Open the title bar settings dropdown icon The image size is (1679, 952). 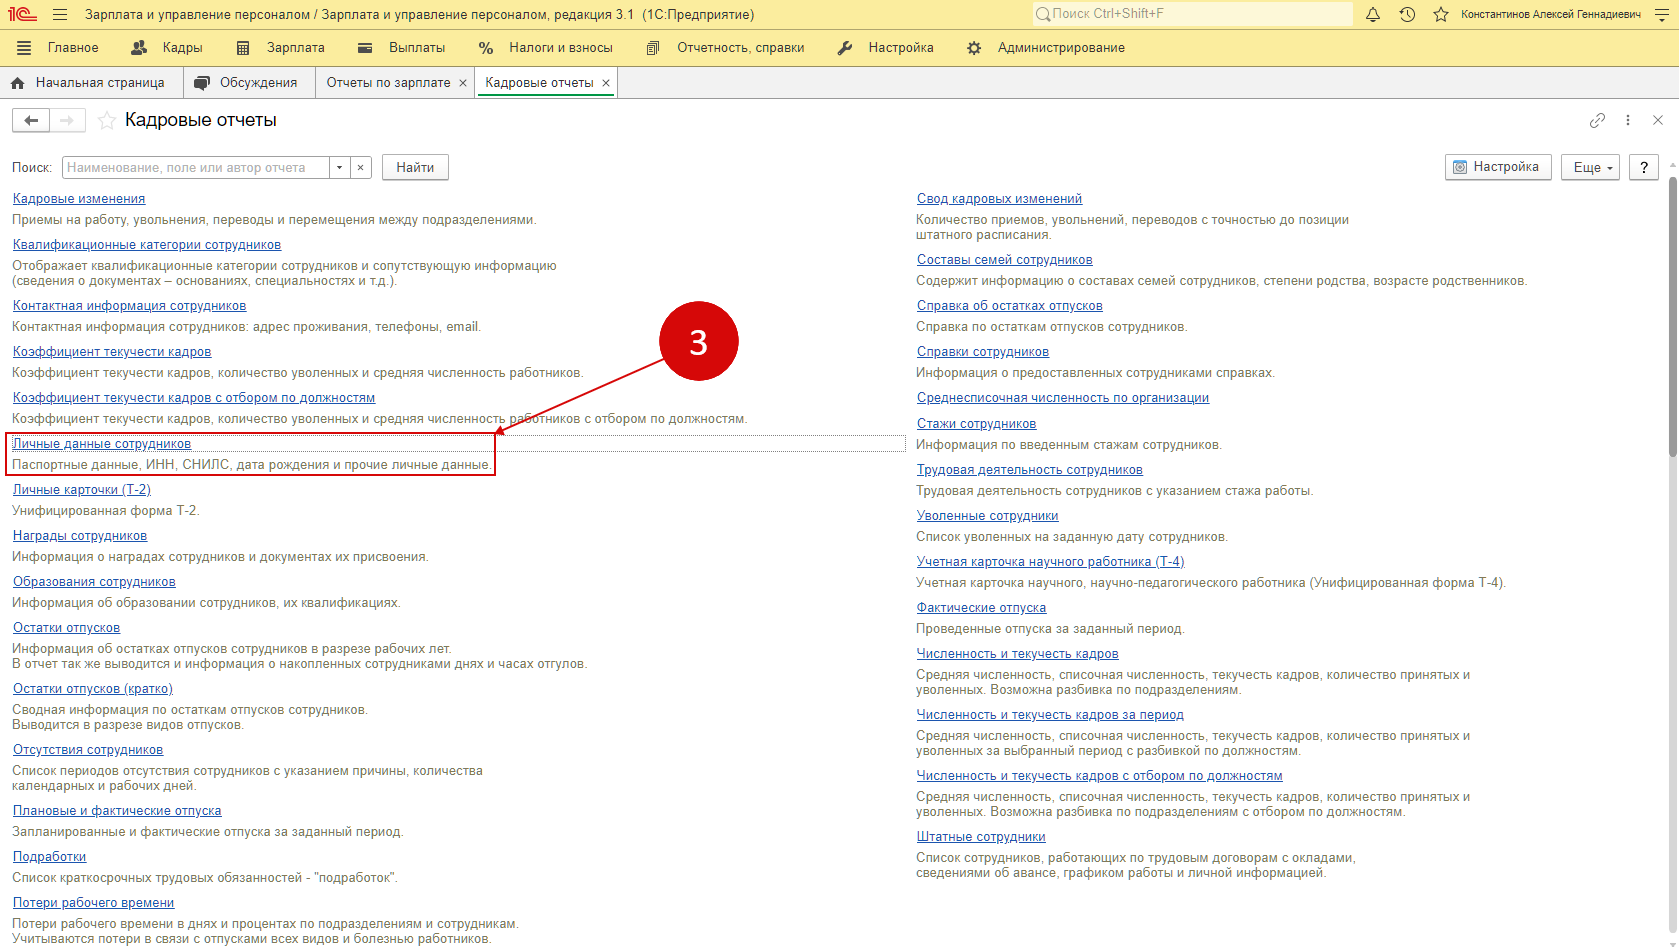click(1662, 15)
